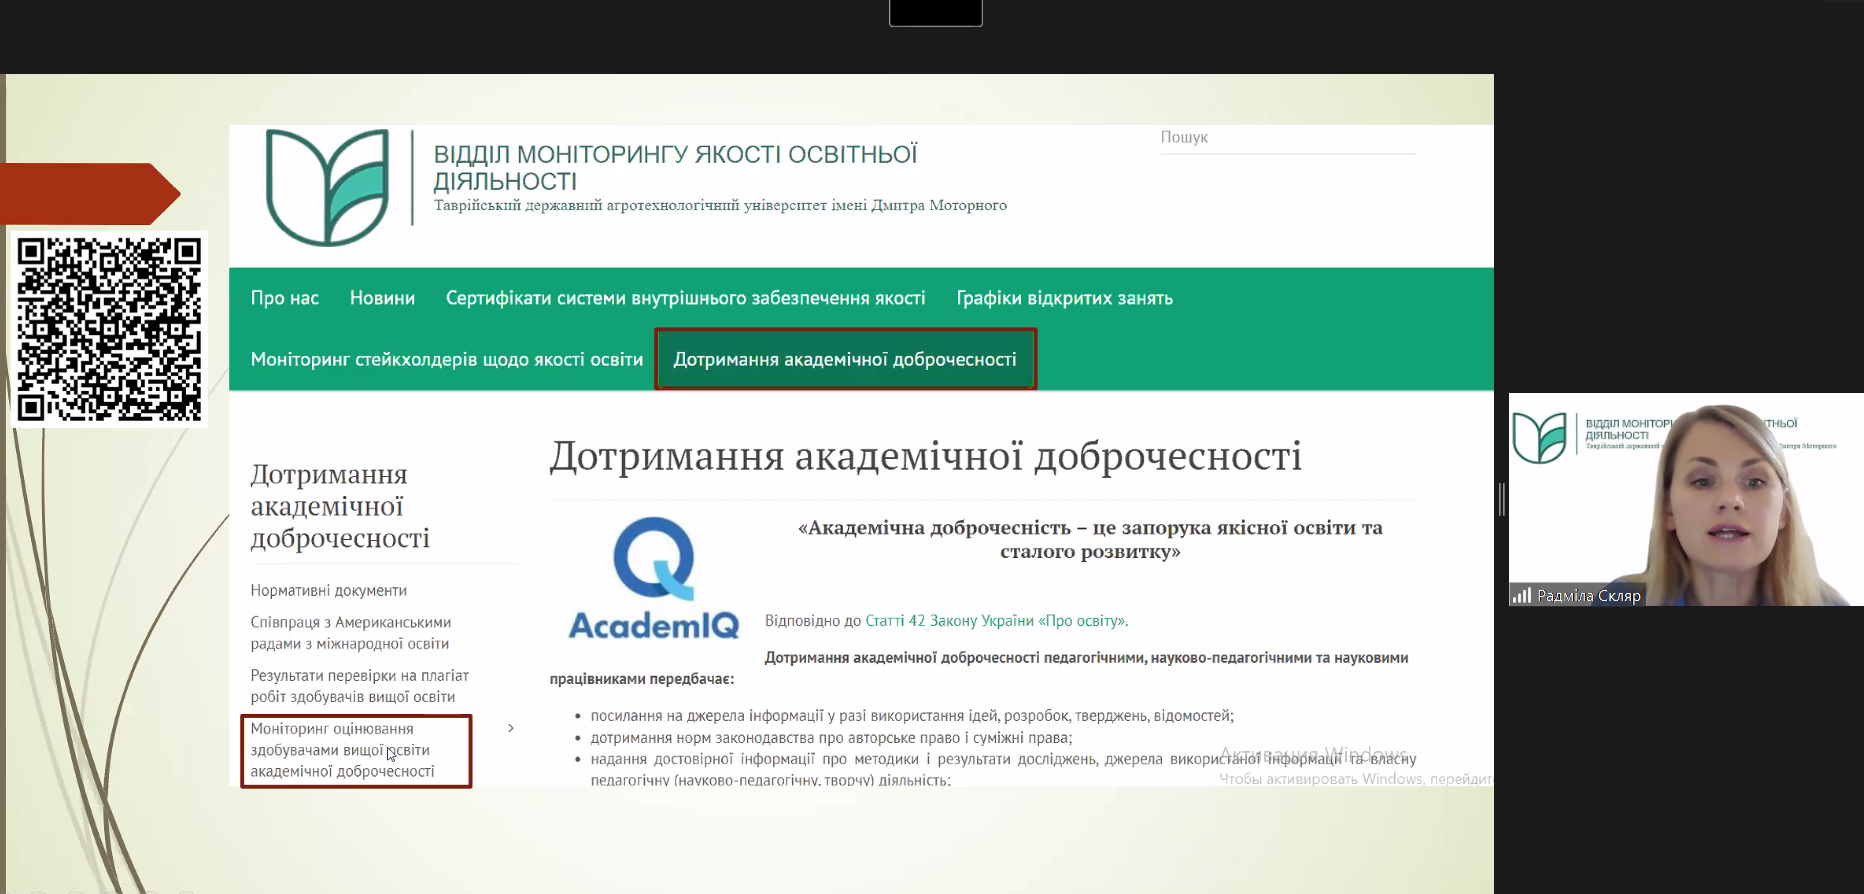
Task: Open the Новини menu item
Action: pos(382,298)
